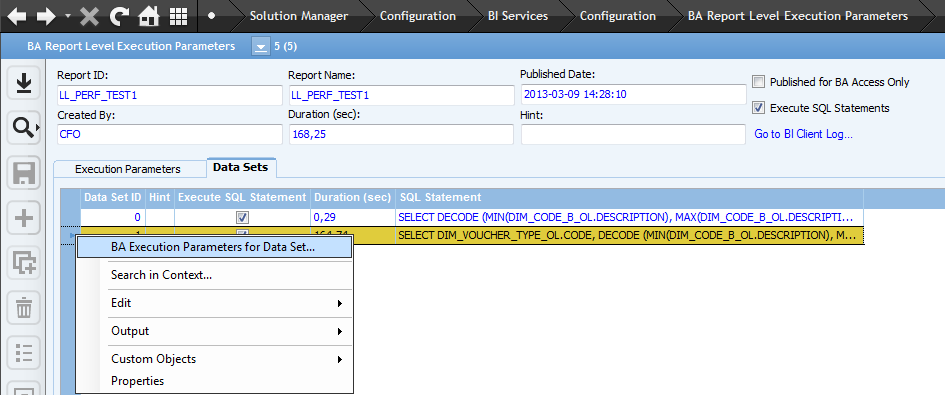Click the new record plus sidebar icon
The height and width of the screenshot is (395, 945).
tap(24, 218)
